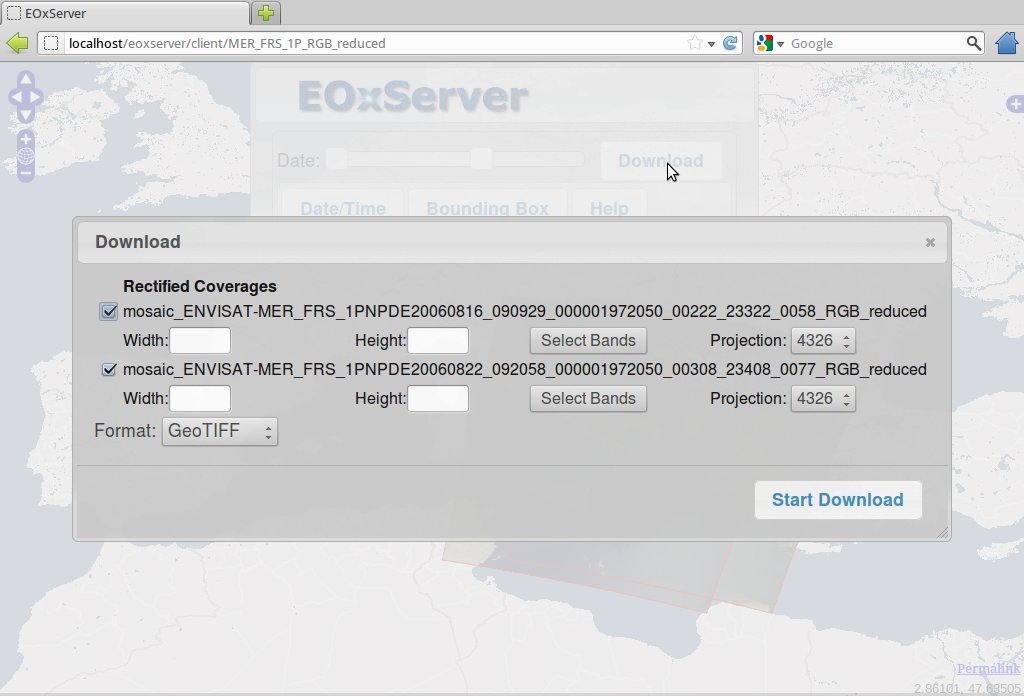This screenshot has width=1024, height=696.
Task: Close the Download dialog
Action: 930,242
